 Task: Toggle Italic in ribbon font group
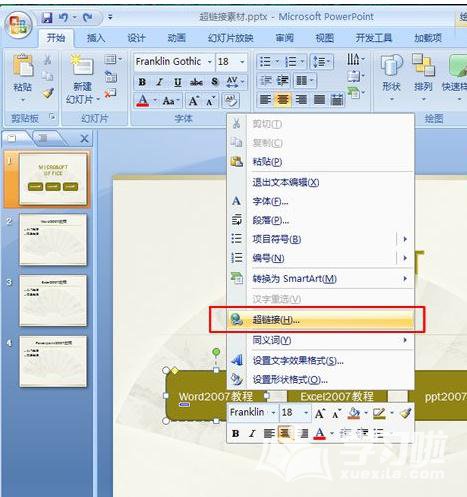coord(160,82)
